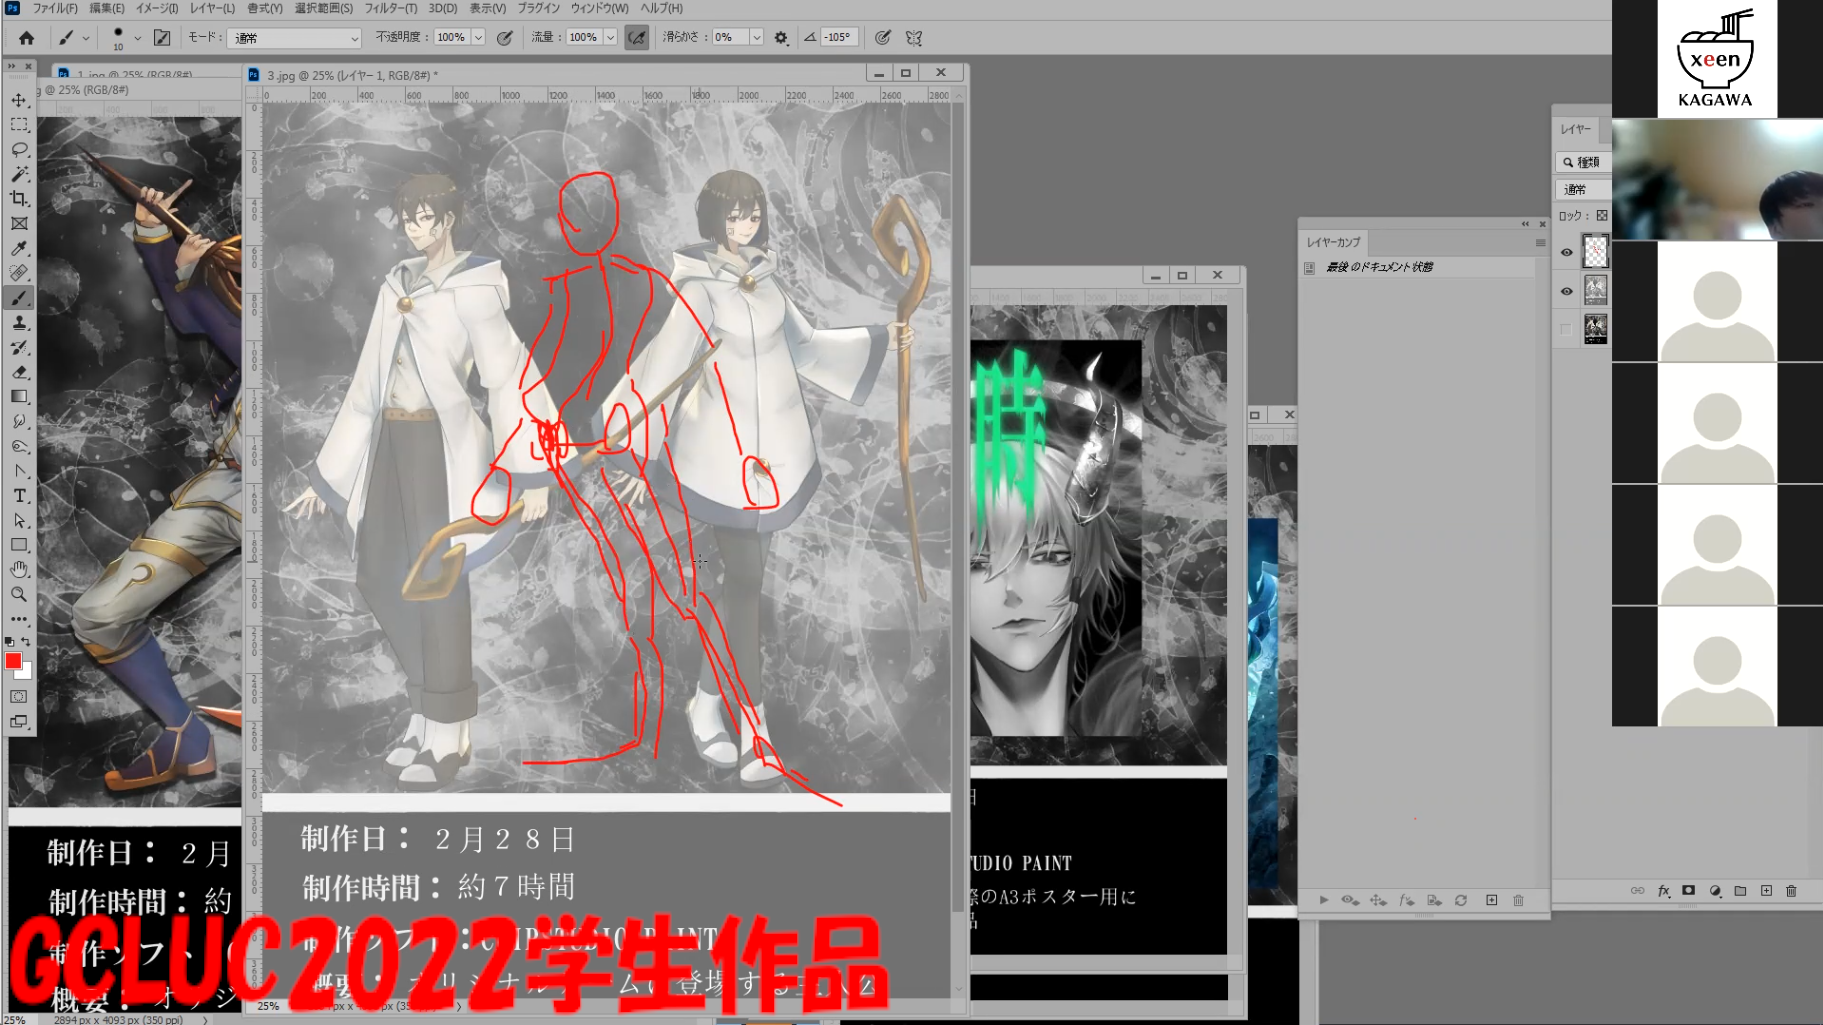Hide the top layer with red sketch
The height and width of the screenshot is (1025, 1823).
click(1566, 253)
